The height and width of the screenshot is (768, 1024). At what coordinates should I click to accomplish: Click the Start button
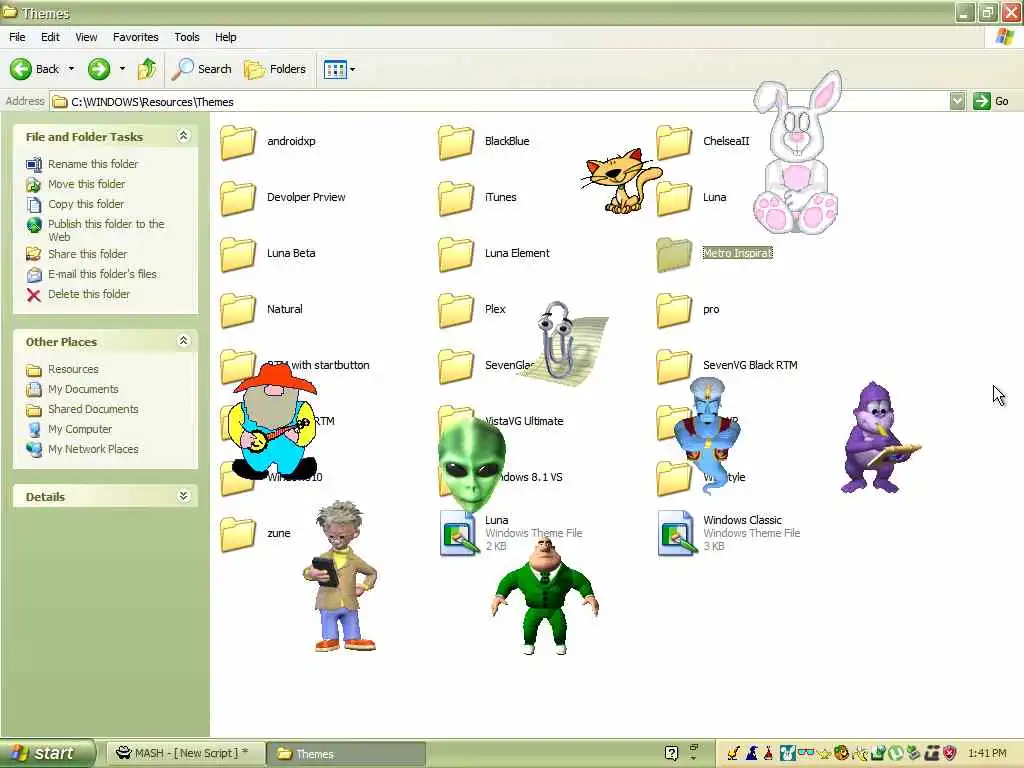pyautogui.click(x=46, y=753)
